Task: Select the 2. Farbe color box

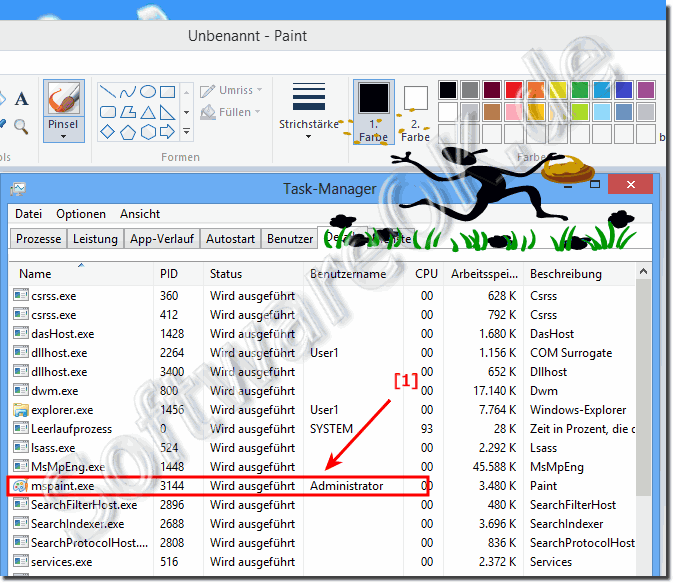Action: pos(415,112)
